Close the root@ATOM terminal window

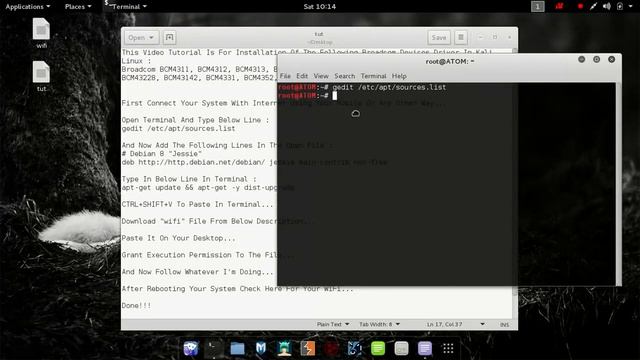(x=611, y=60)
